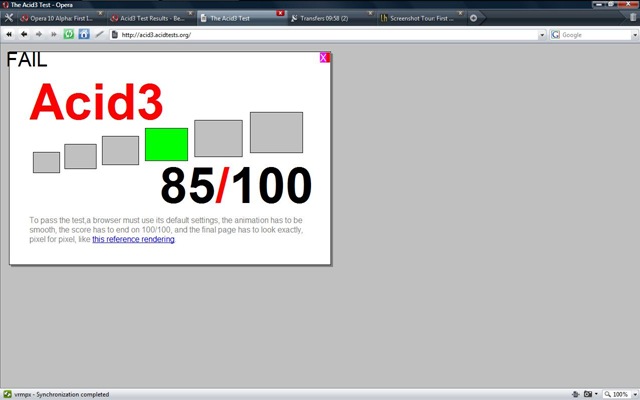The width and height of the screenshot is (640, 400).
Task: Click the wand password icon
Action: (99, 35)
